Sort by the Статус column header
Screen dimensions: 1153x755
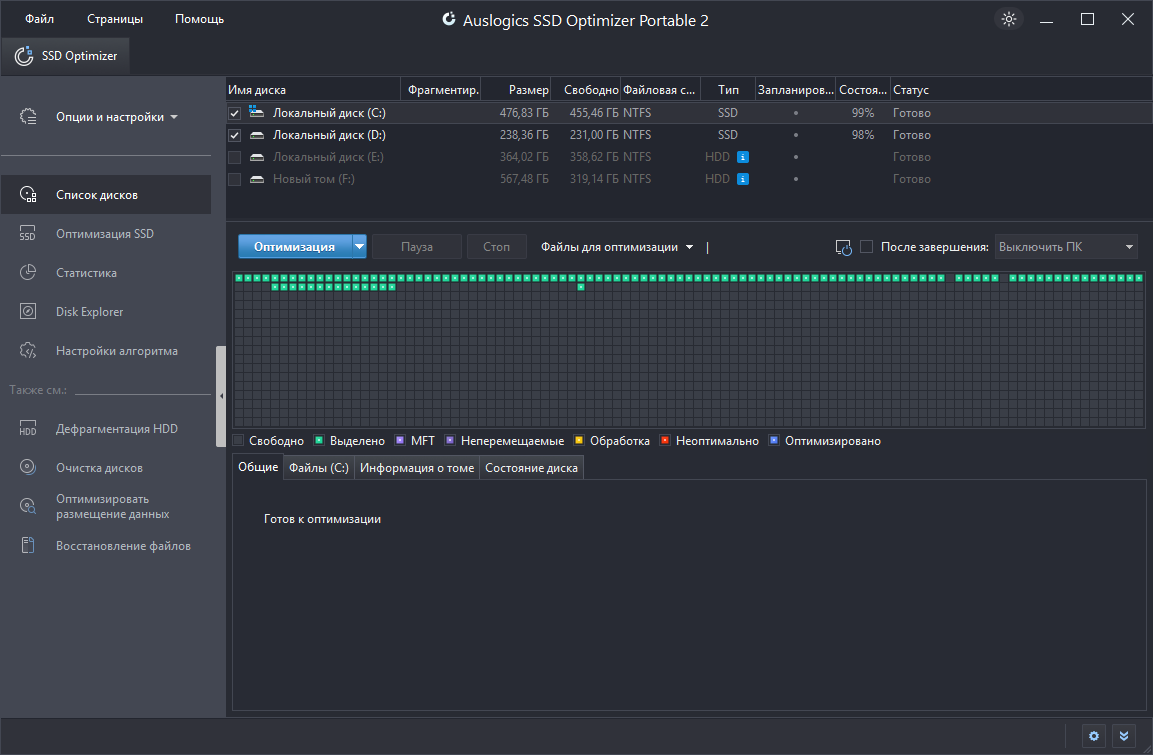click(x=1021, y=90)
